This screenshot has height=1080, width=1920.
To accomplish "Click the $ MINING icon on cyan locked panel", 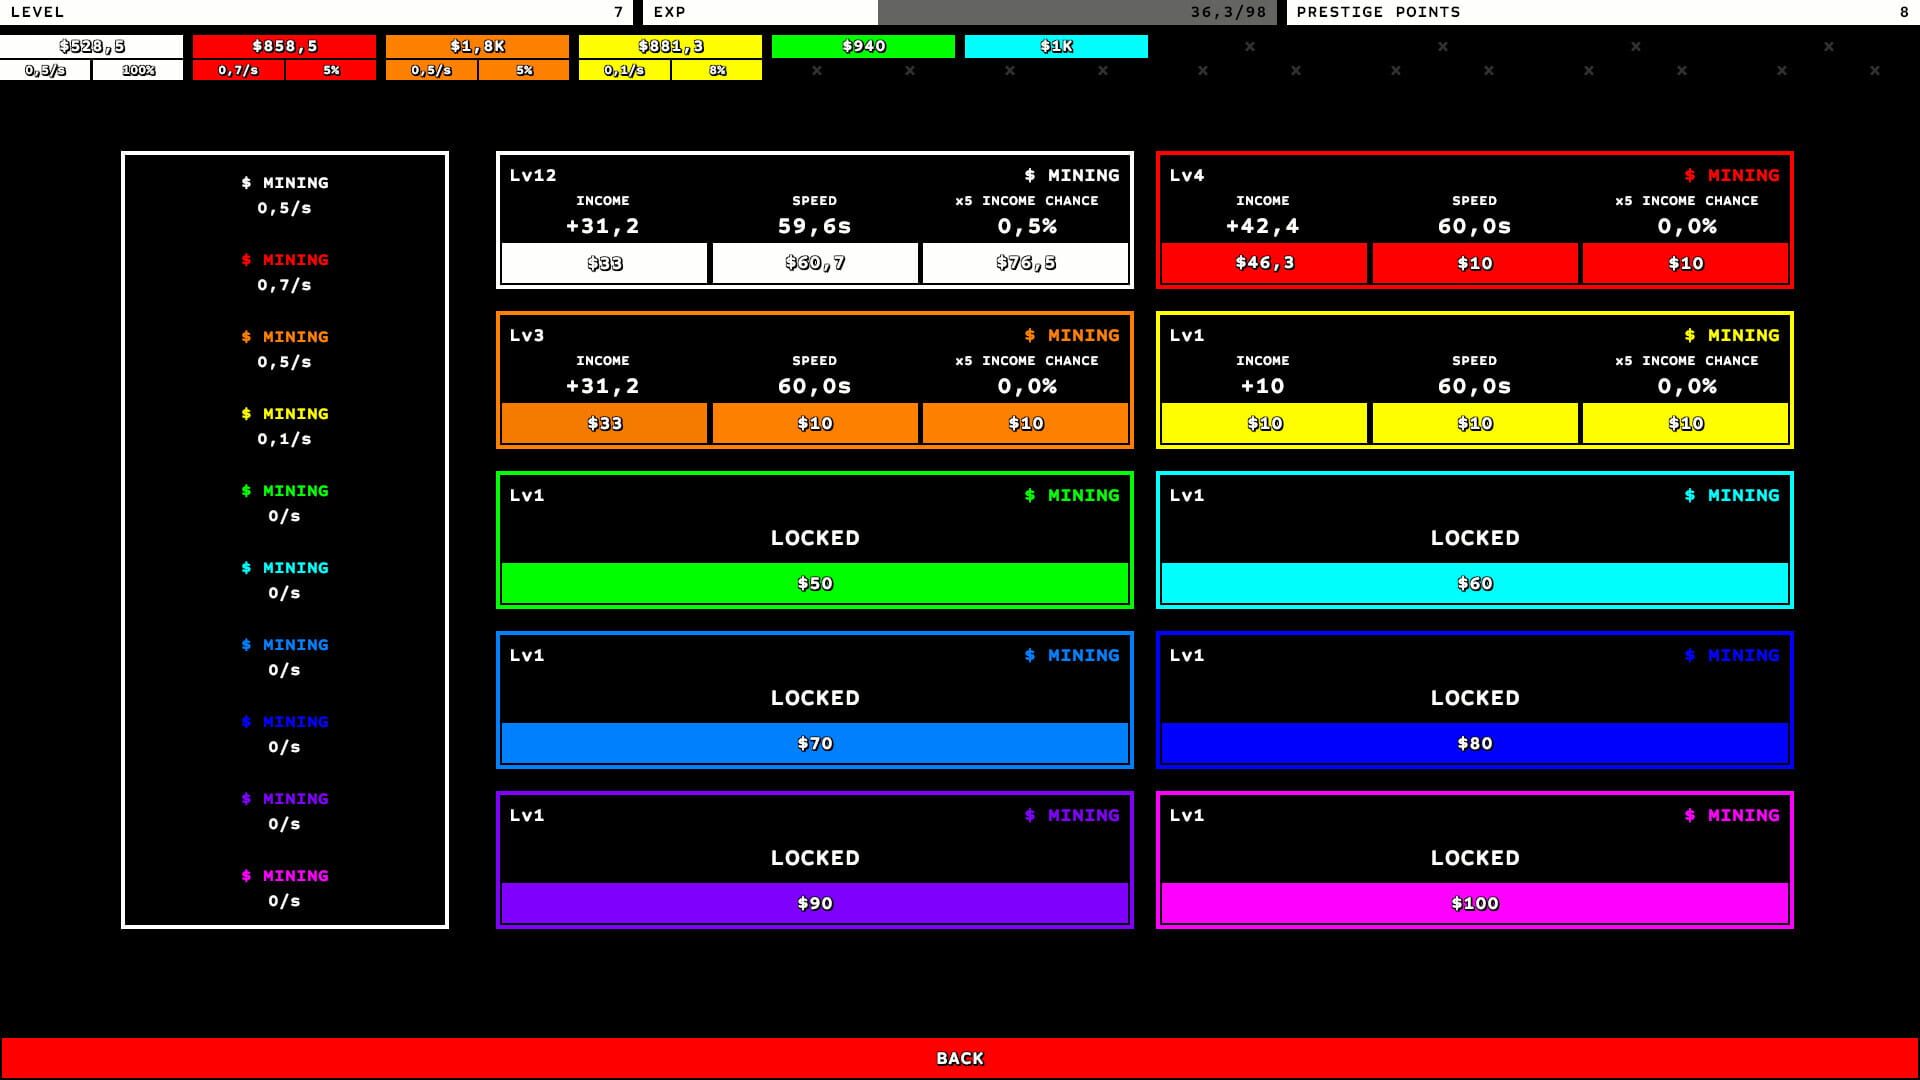I will coord(1731,495).
